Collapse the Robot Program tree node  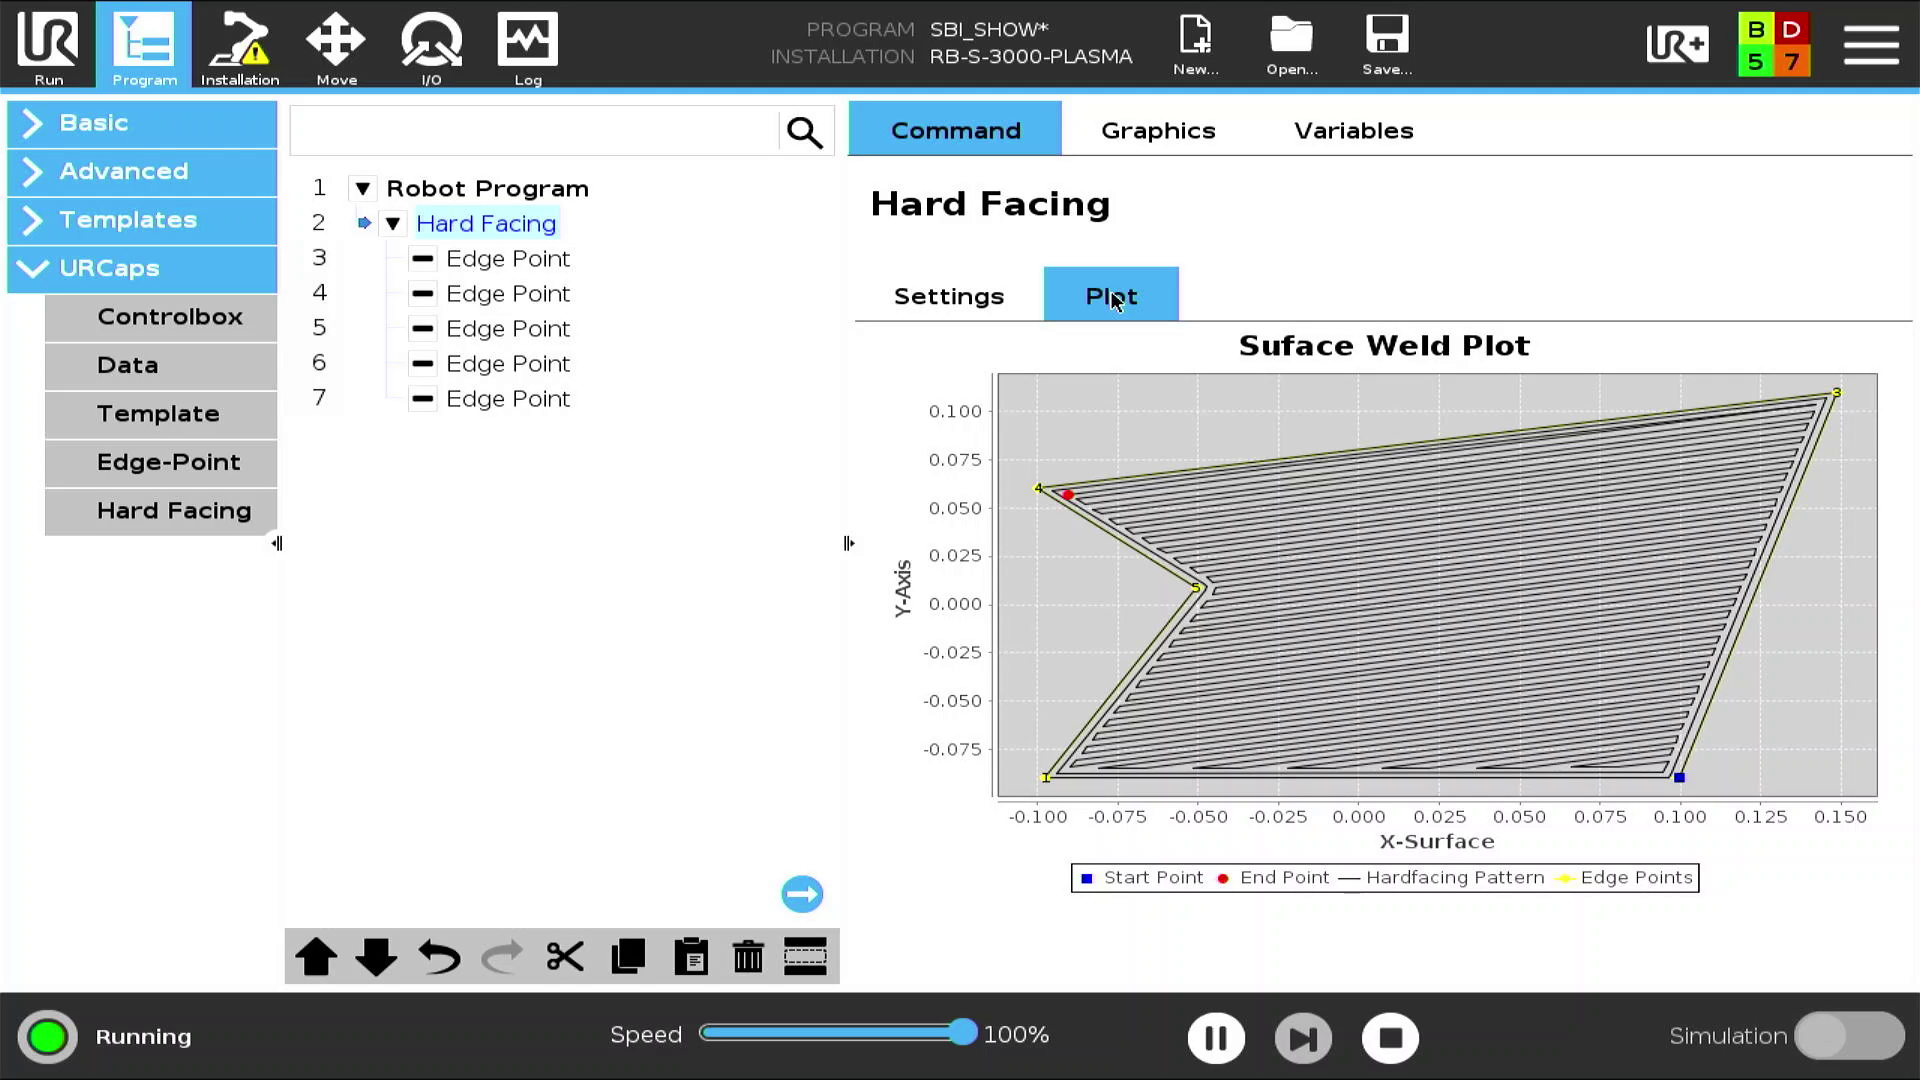(363, 189)
